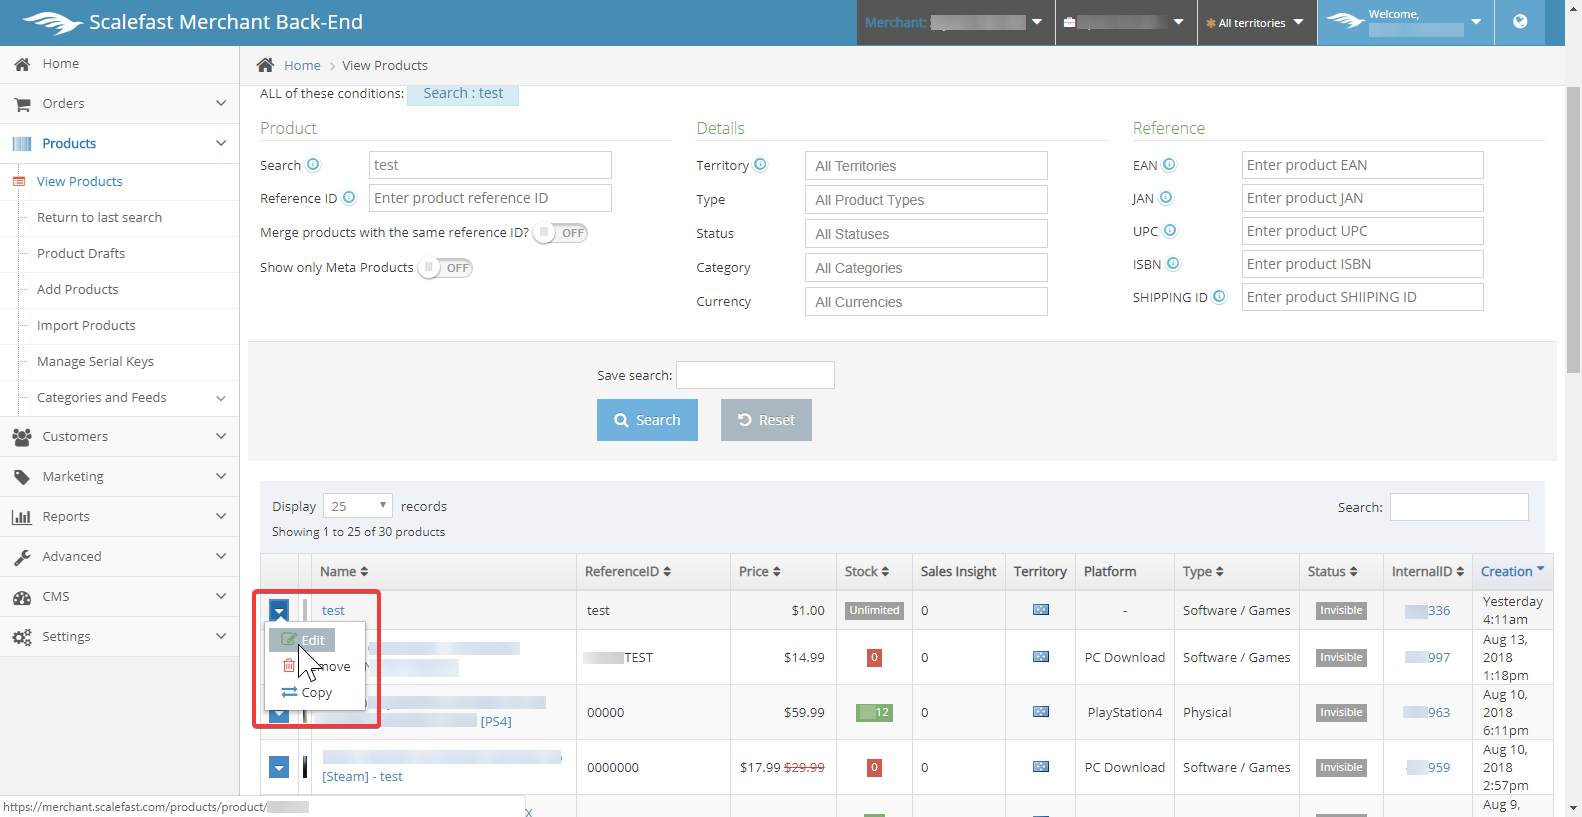Screen dimensions: 1582x817
Task: Sort table by Price column header
Action: [x=759, y=572]
